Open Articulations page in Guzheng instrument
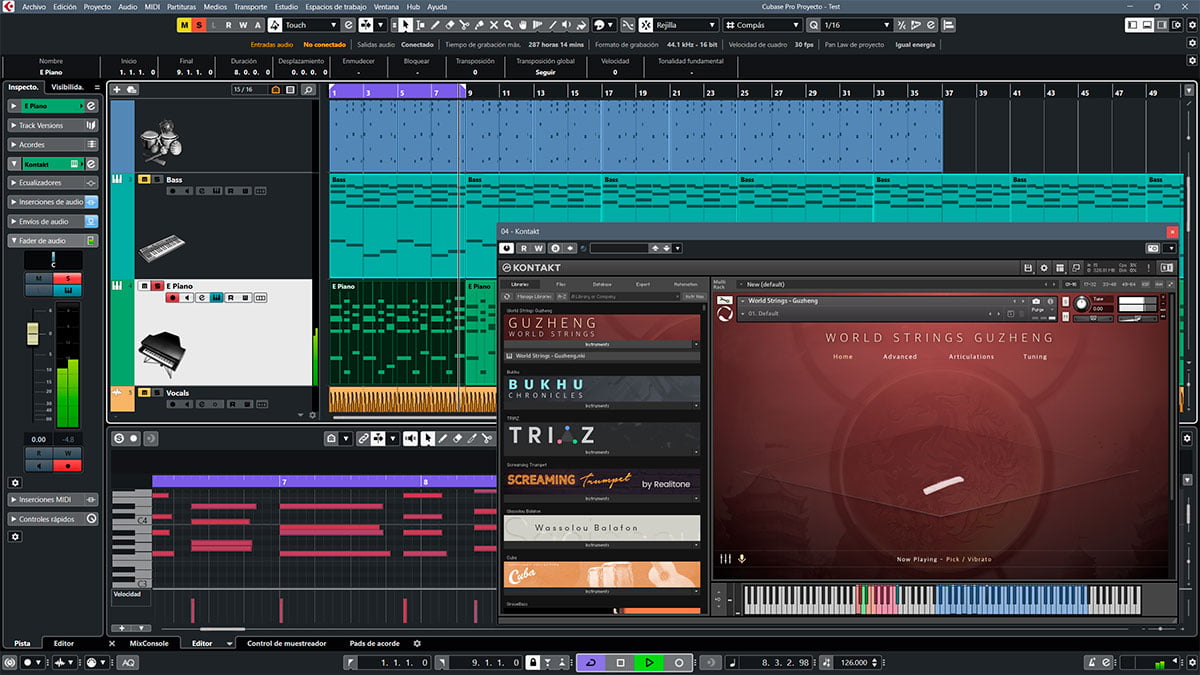 point(971,357)
